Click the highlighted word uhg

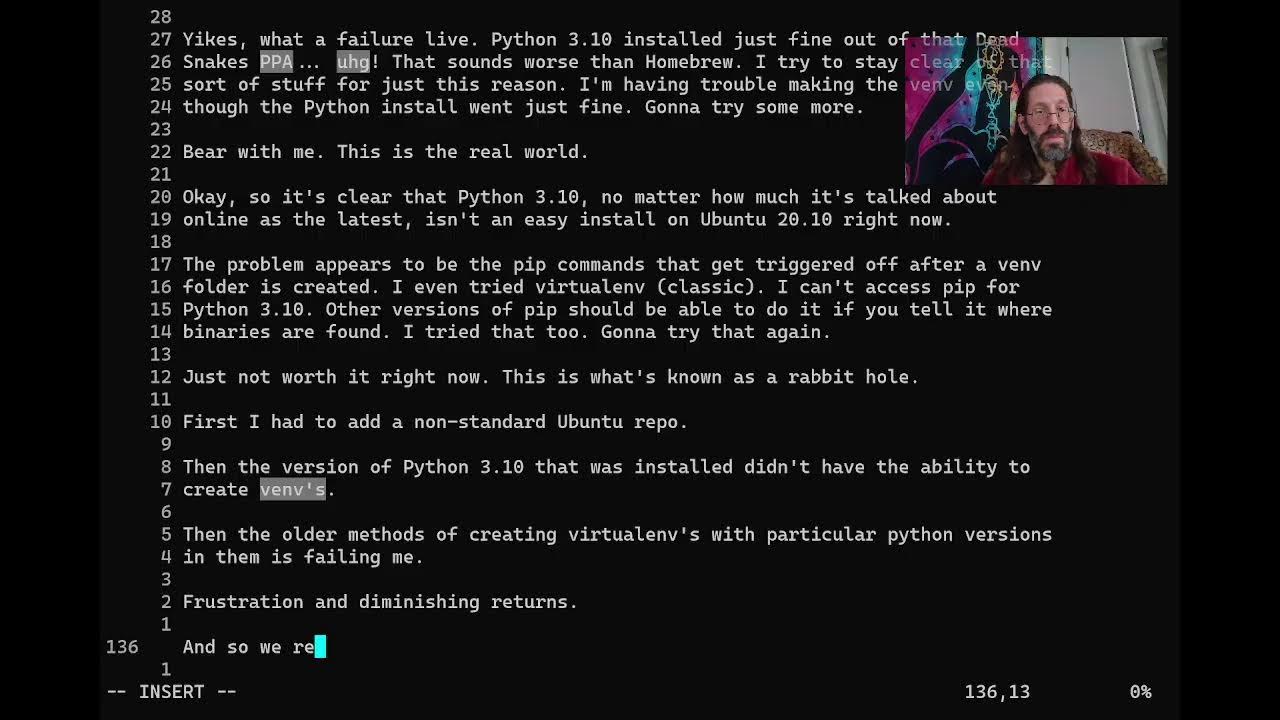[353, 62]
